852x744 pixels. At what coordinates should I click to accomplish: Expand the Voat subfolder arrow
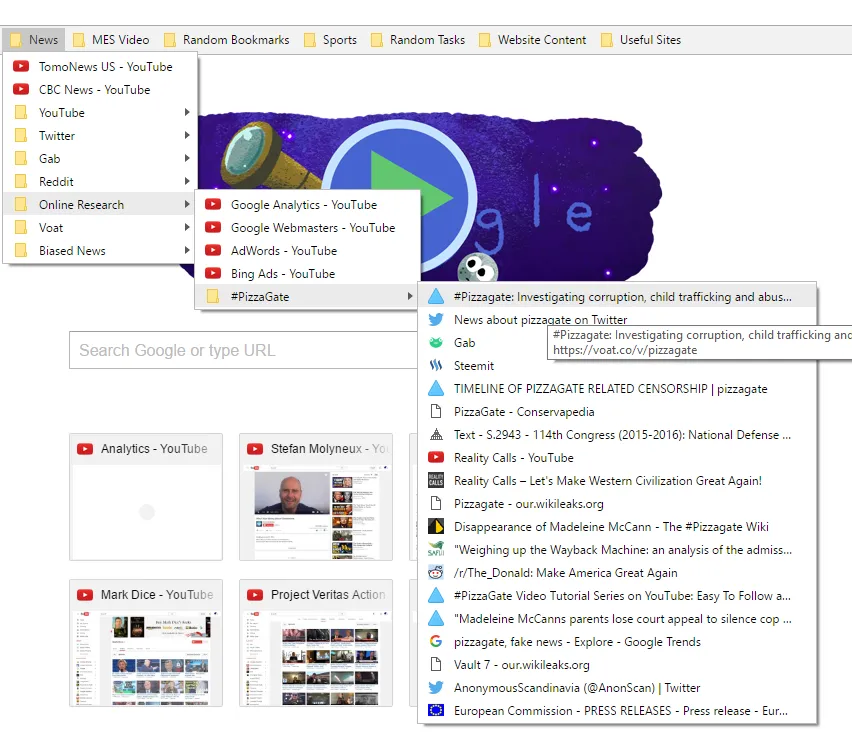tap(187, 227)
